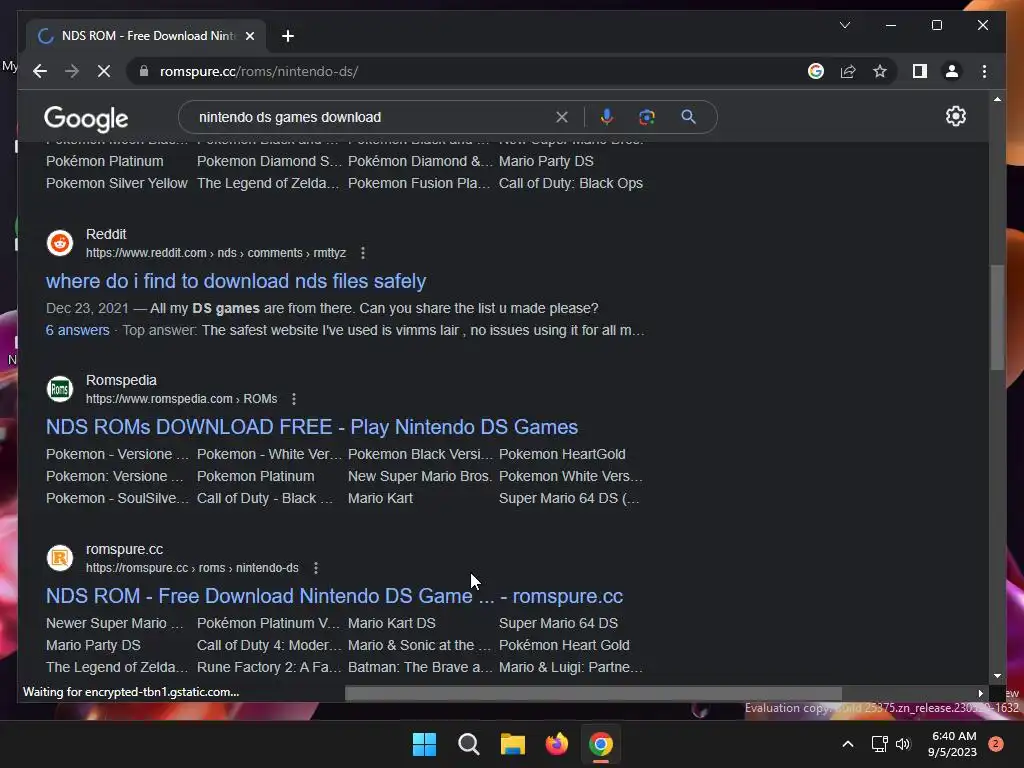This screenshot has height=768, width=1024.
Task: Open File Explorer from taskbar
Action: pyautogui.click(x=513, y=744)
